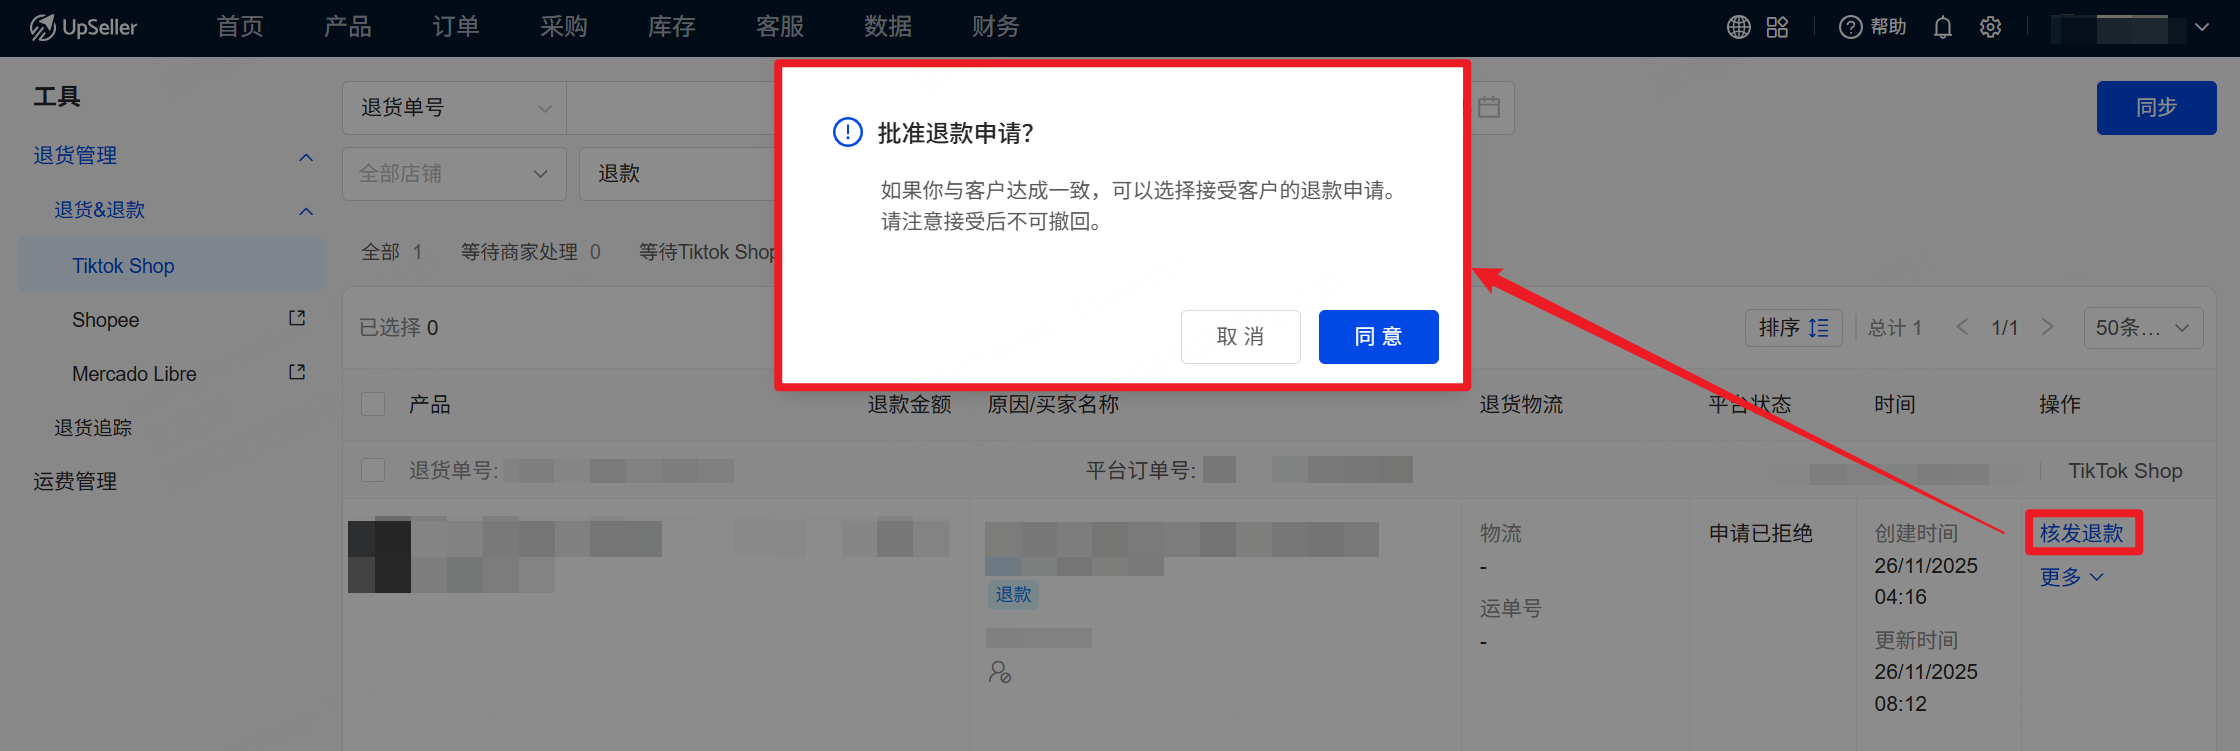This screenshot has height=751, width=2240.
Task: Tick the select-all checkbox beside 产品
Action: pos(373,404)
